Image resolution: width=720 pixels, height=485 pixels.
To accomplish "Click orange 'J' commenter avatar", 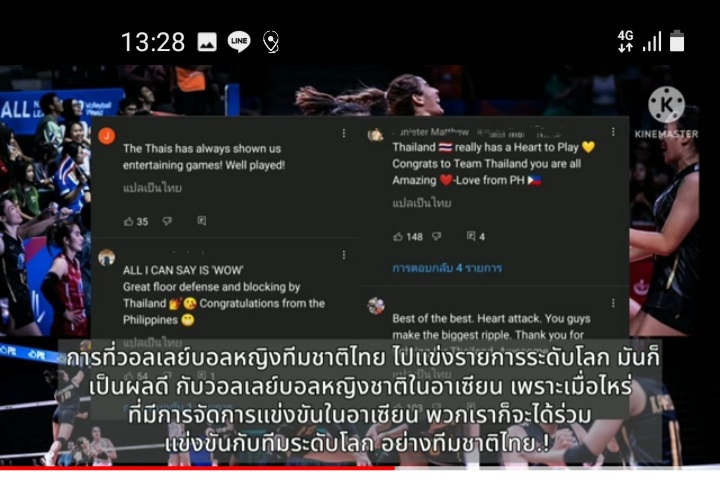I will pyautogui.click(x=107, y=136).
